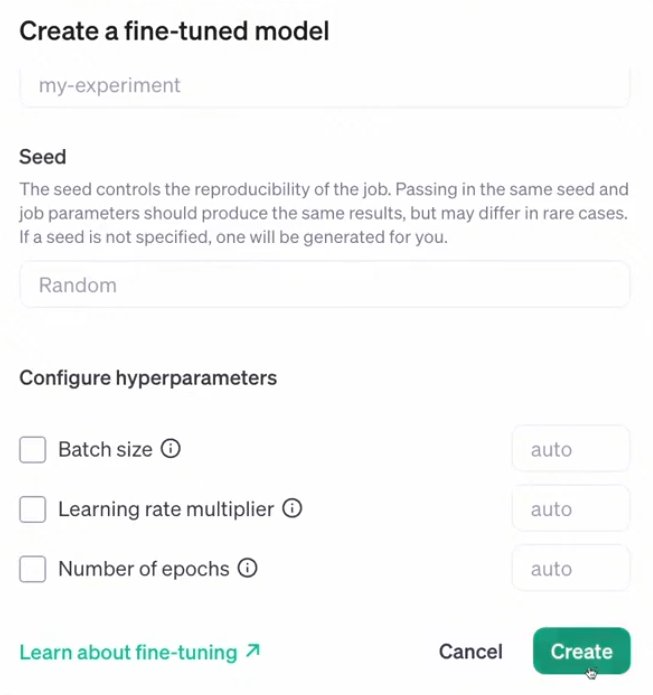Click the Configure hyperparameters heading
653x695 pixels.
tap(148, 379)
